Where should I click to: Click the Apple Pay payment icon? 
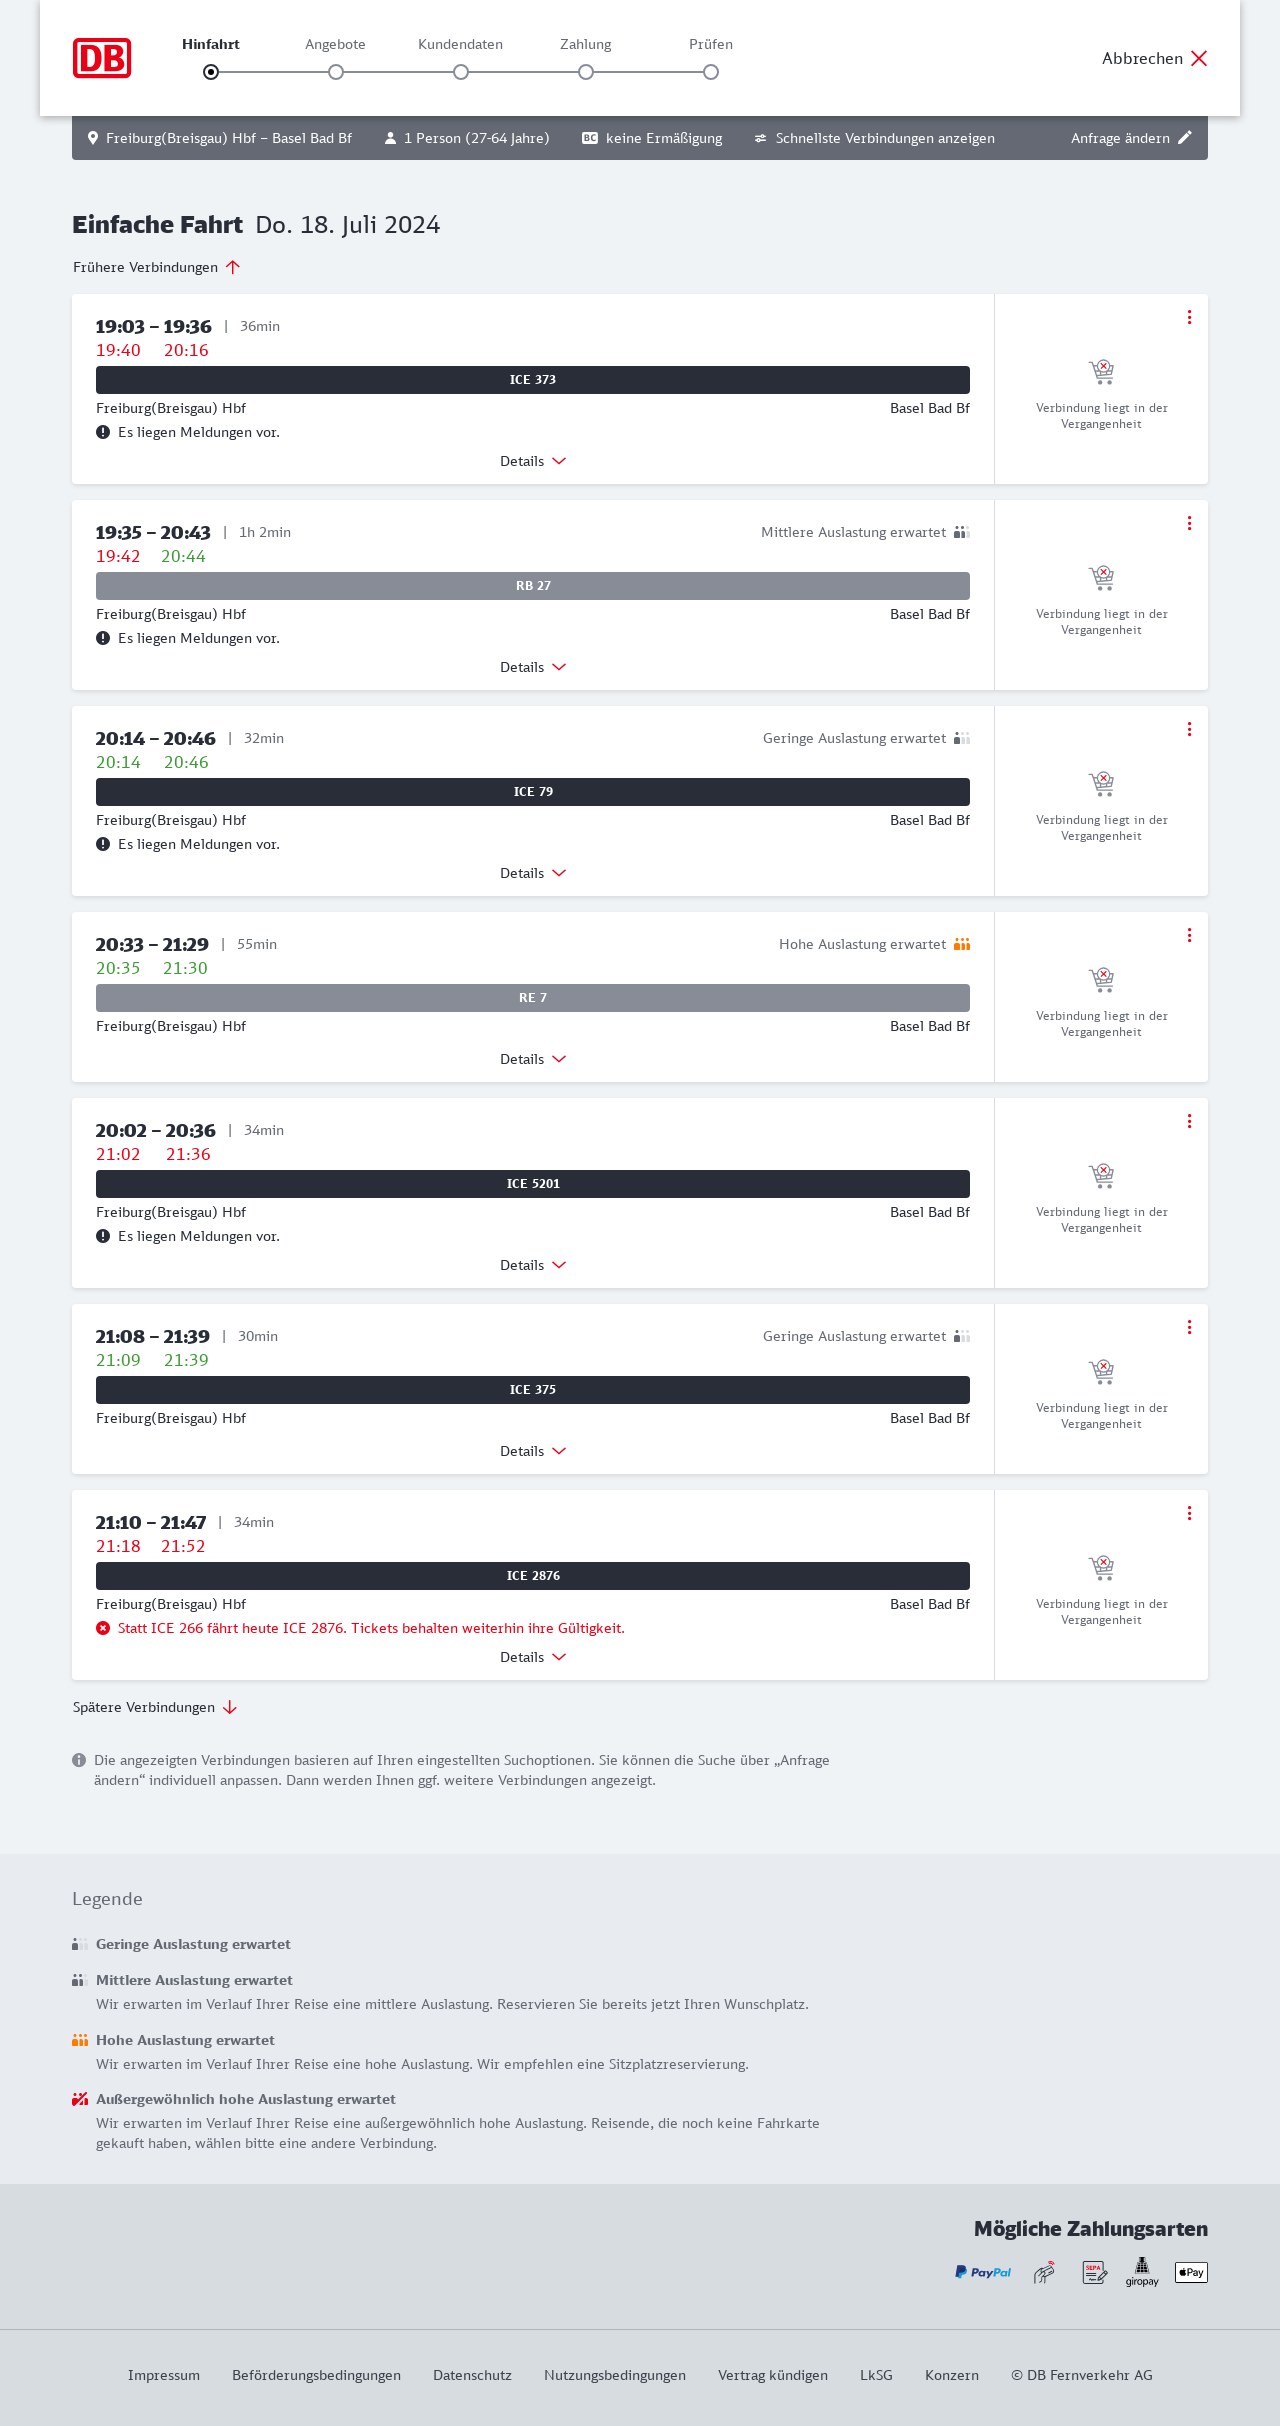point(1191,2272)
